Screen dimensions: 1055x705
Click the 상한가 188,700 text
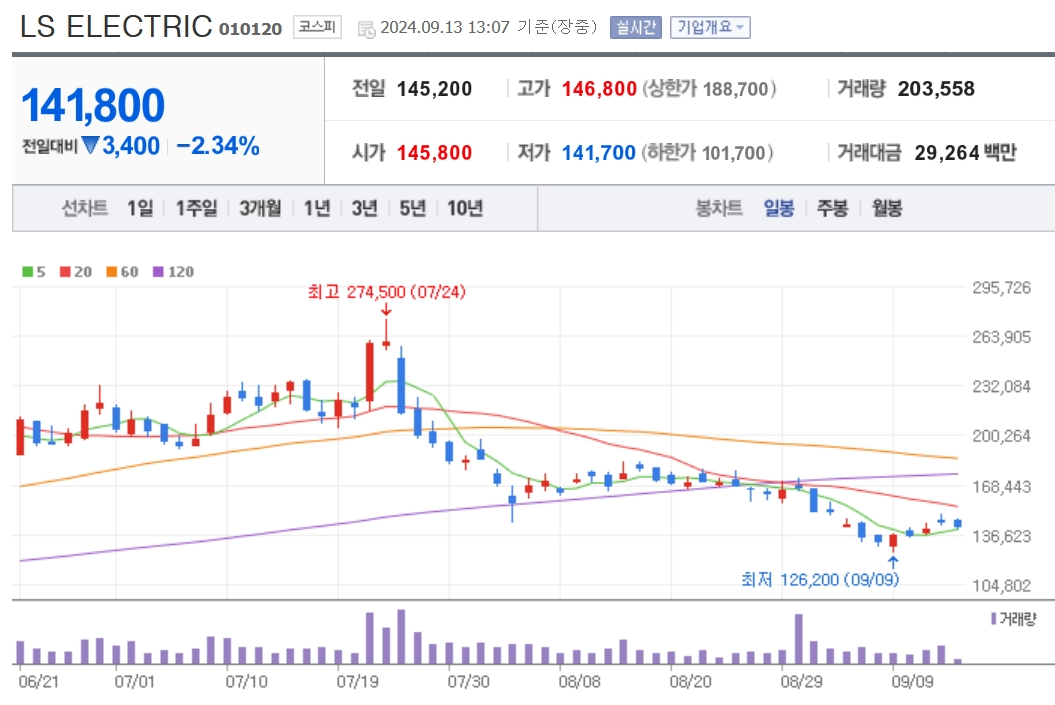pos(709,89)
